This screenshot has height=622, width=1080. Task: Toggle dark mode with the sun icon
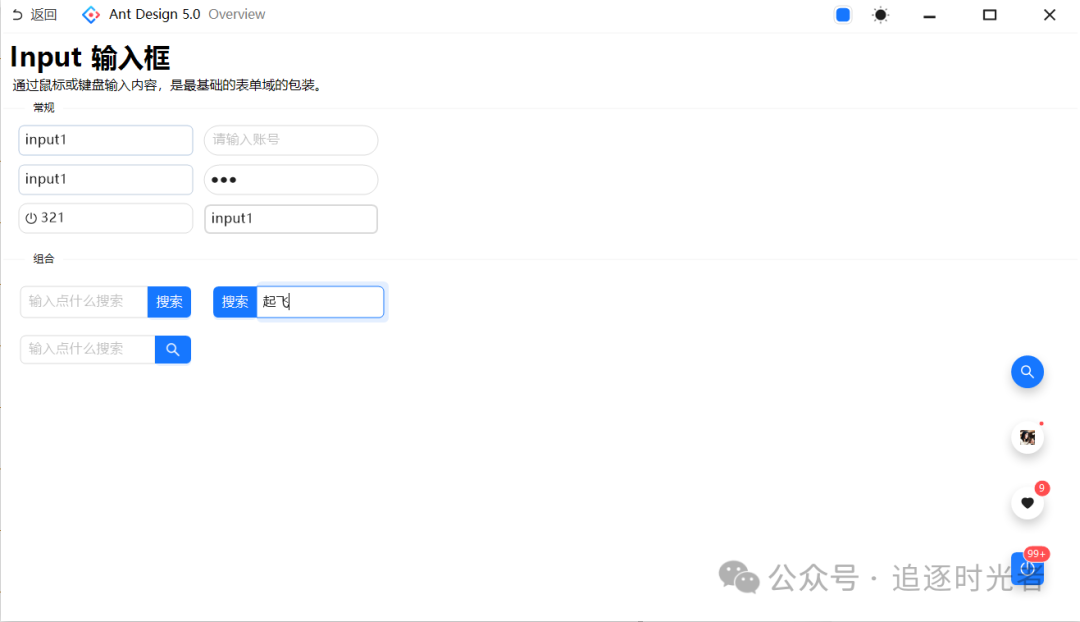(880, 14)
